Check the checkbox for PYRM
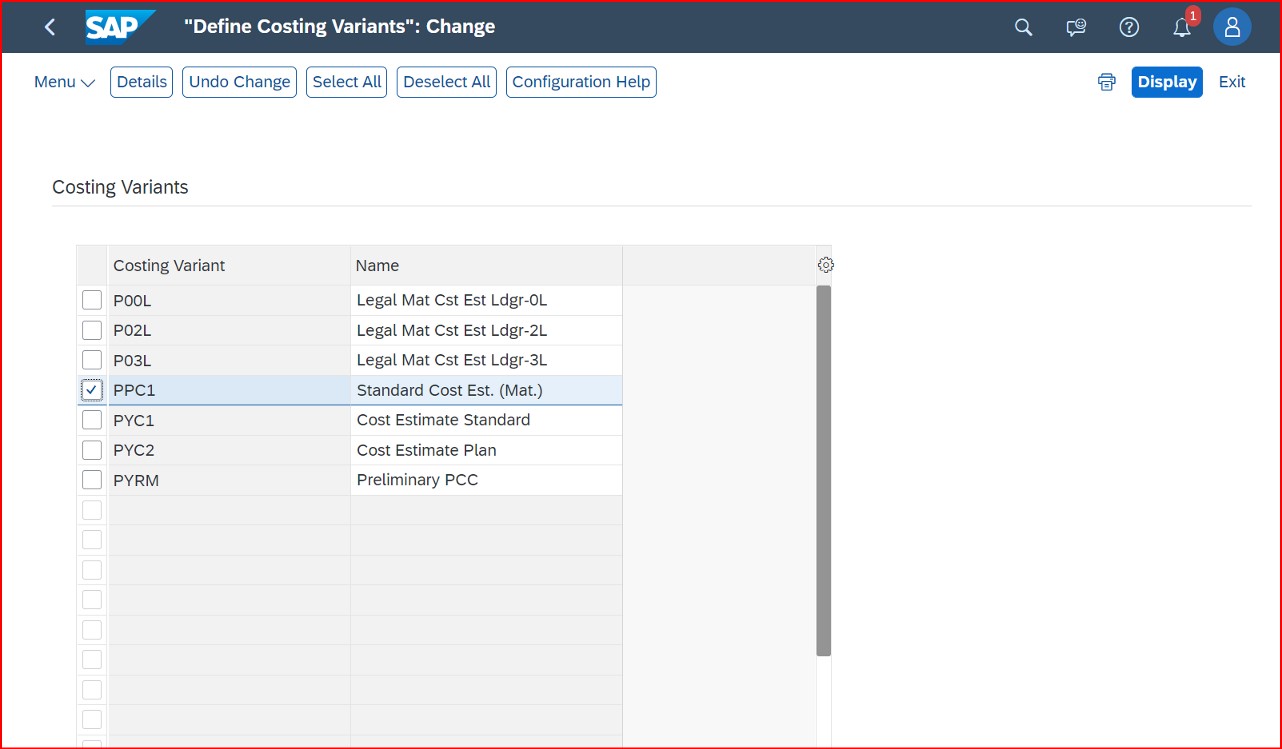Viewport: 1282px width, 749px height. [91, 480]
